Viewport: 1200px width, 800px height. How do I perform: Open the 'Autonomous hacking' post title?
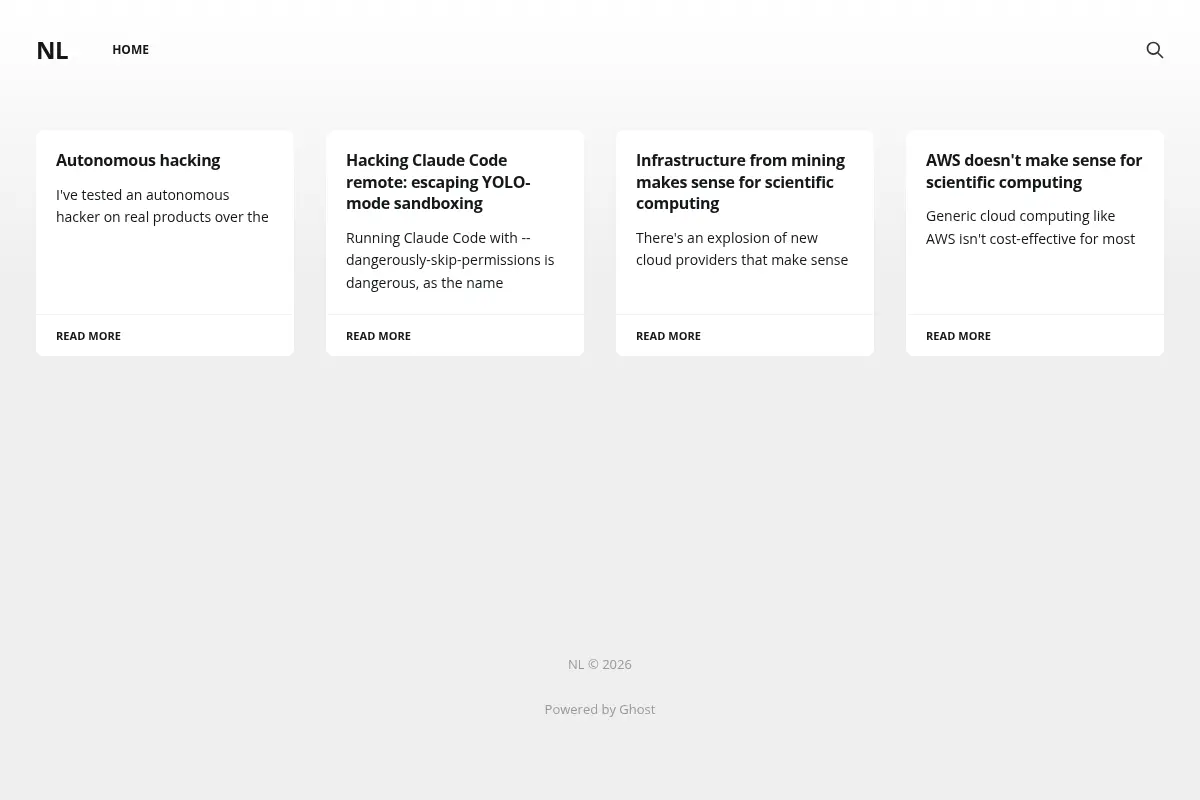[x=138, y=160]
